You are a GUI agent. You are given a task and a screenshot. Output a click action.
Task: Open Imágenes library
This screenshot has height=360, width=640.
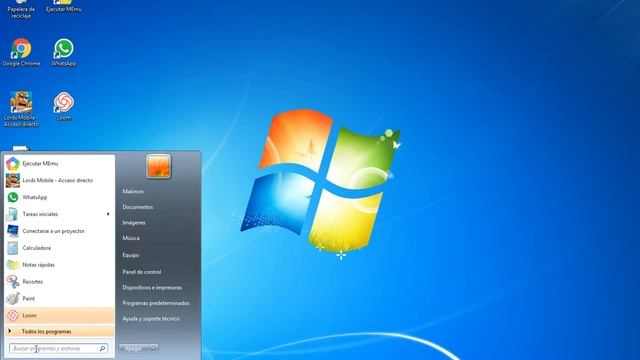[134, 222]
